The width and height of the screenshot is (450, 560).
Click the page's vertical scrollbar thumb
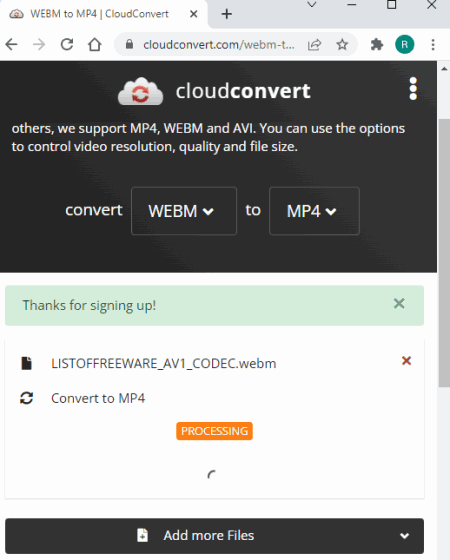point(444,252)
